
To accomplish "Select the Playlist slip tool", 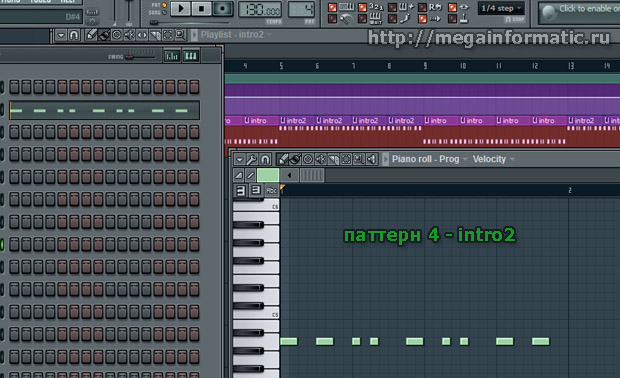I will tap(142, 35).
